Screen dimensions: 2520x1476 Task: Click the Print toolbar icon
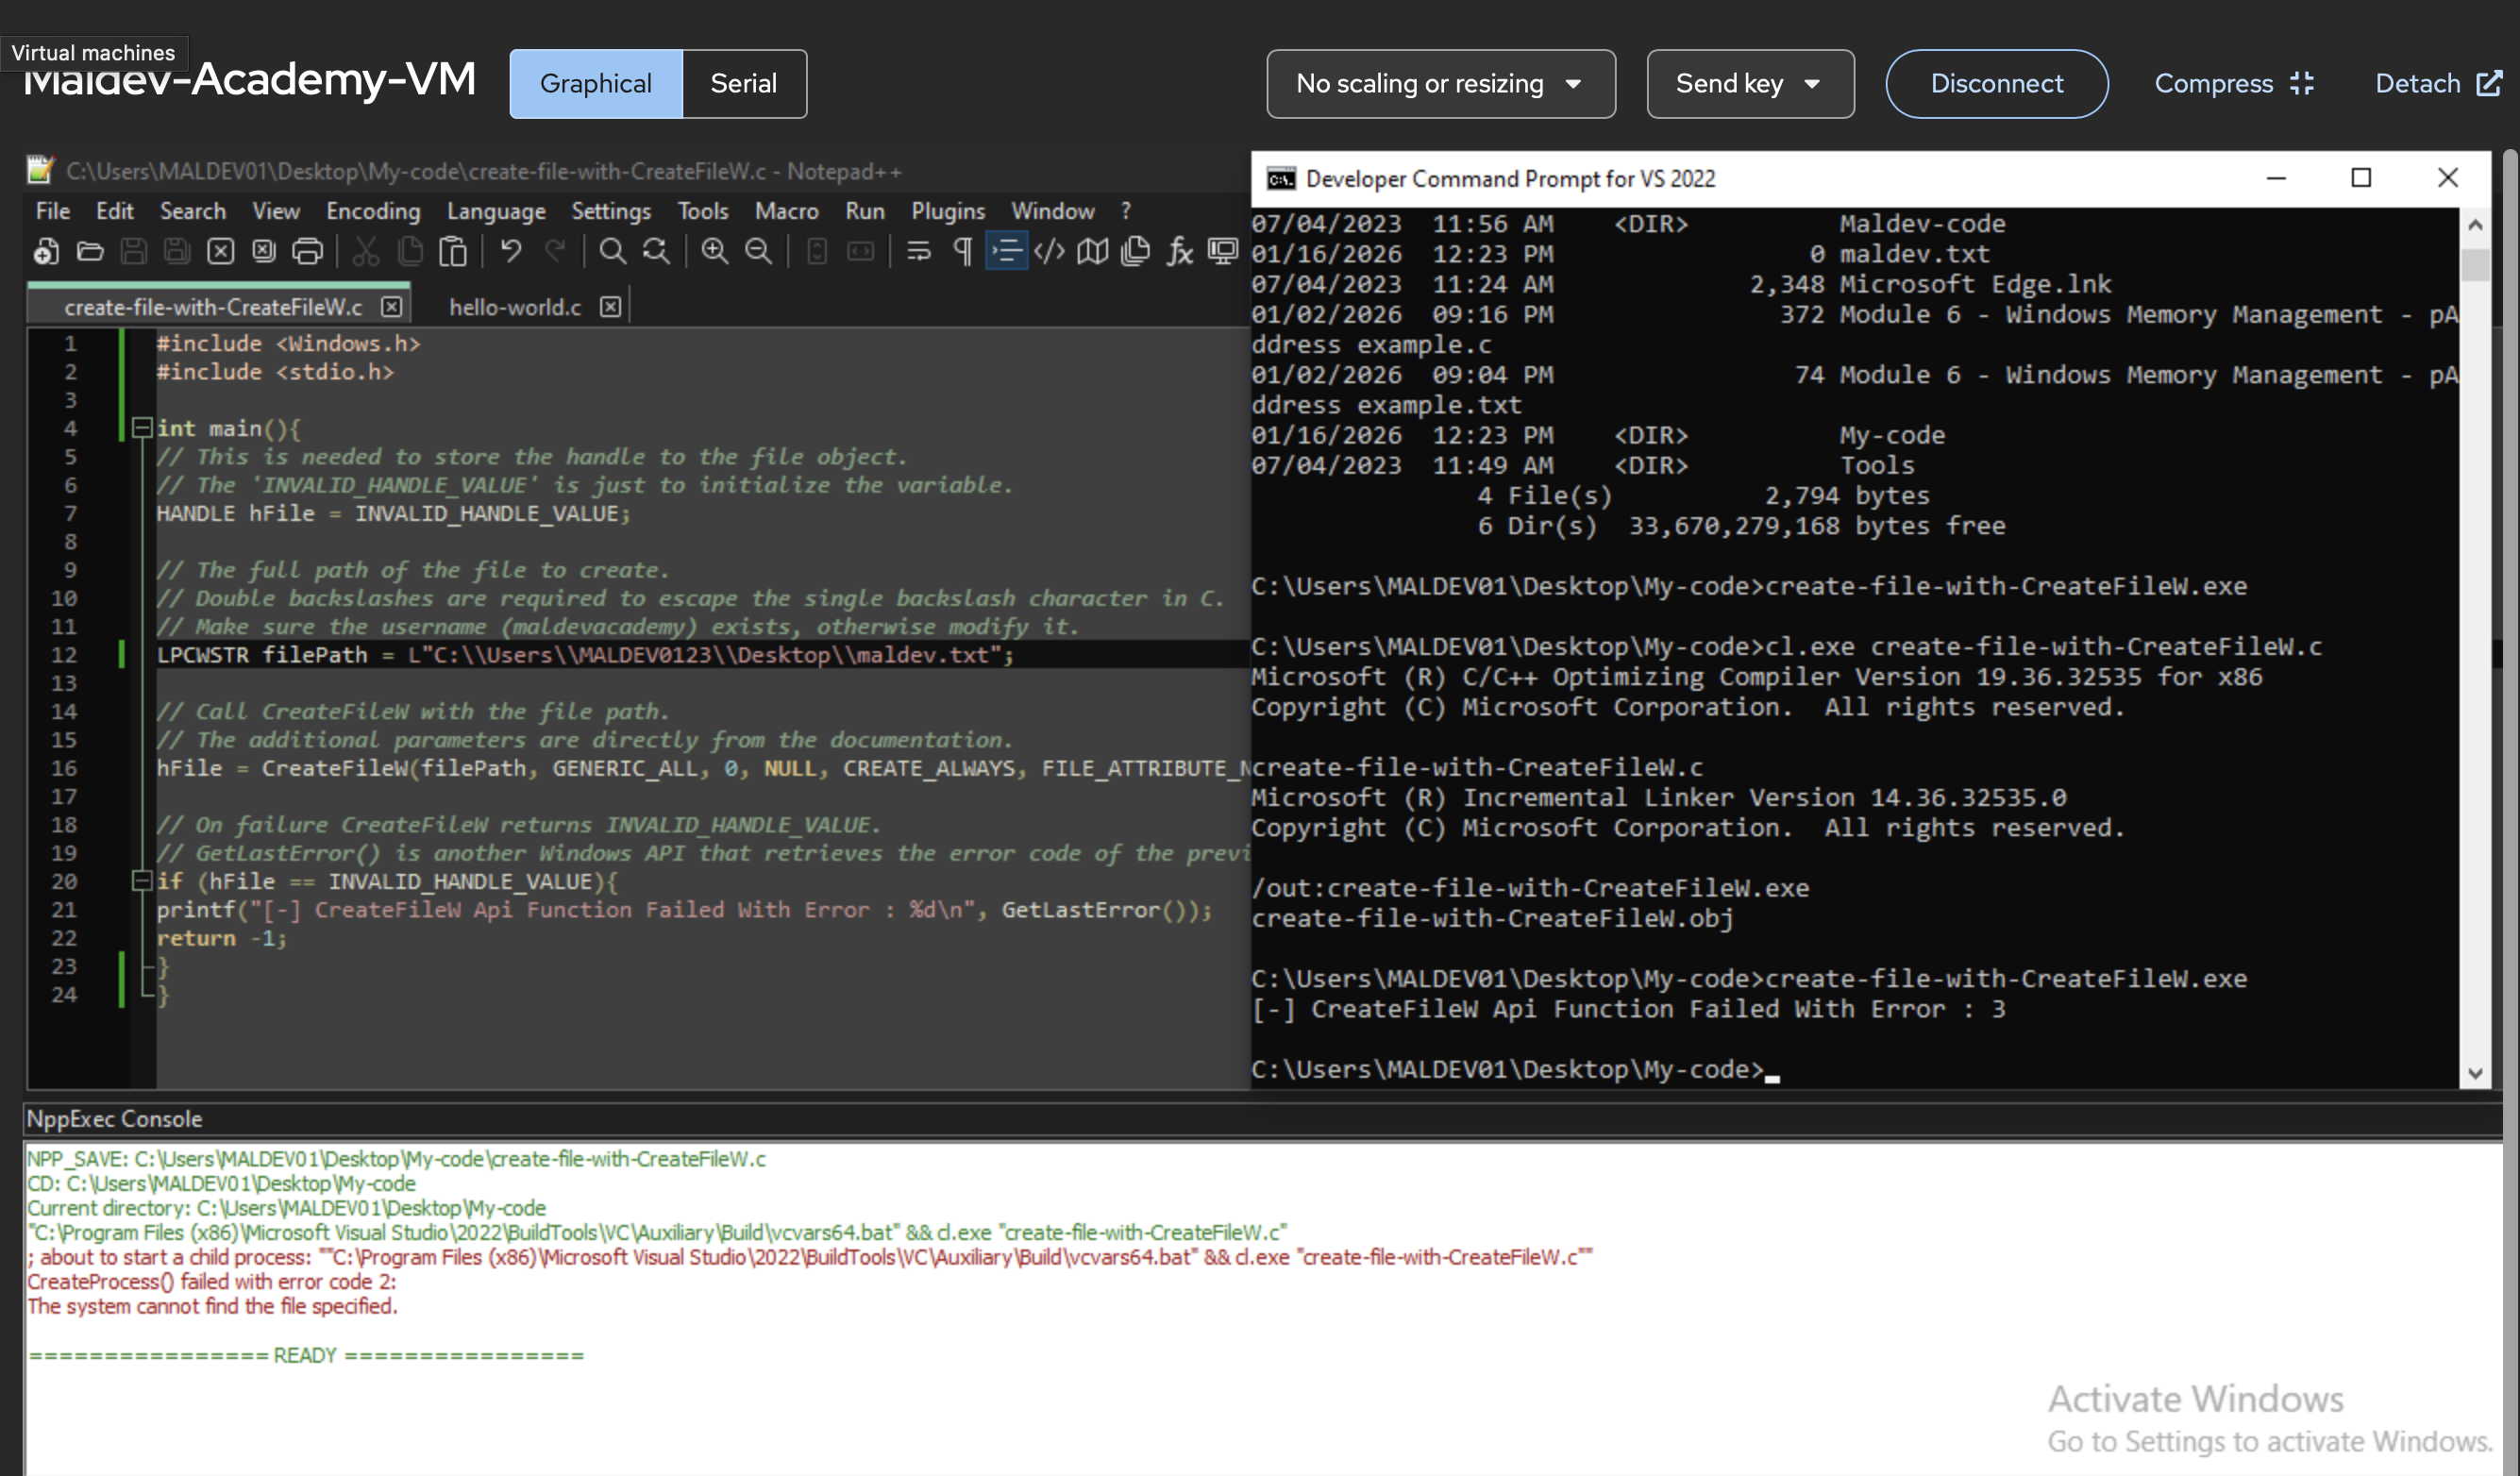point(307,251)
